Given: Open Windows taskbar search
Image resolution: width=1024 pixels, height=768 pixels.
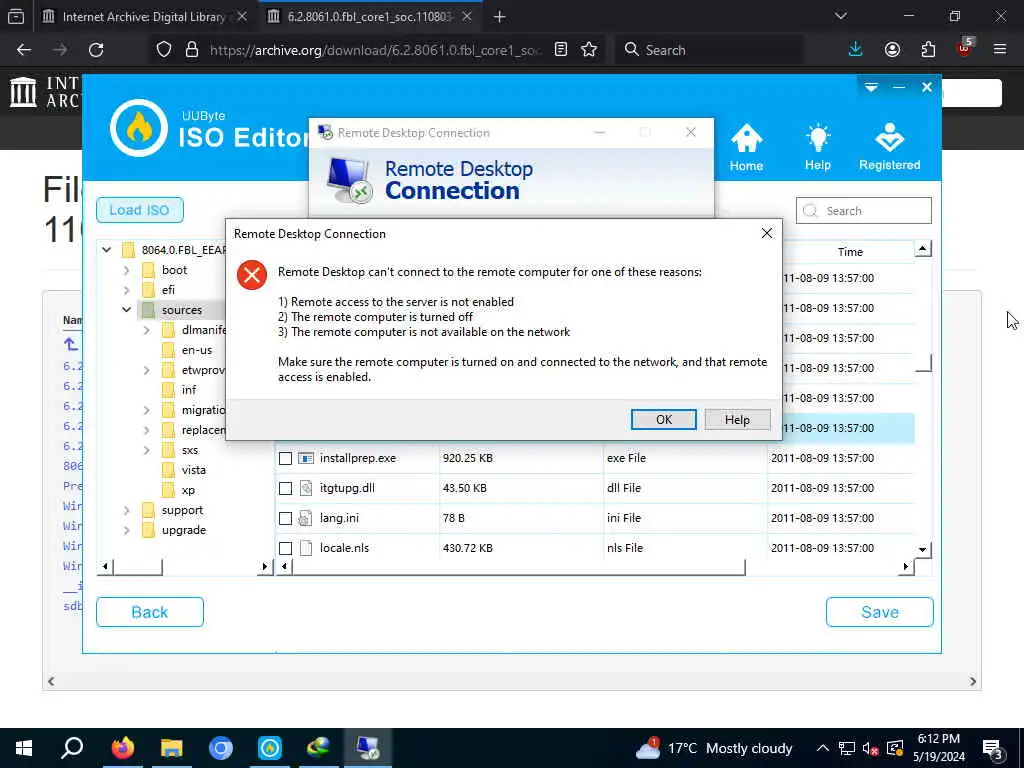Looking at the screenshot, I should pyautogui.click(x=72, y=748).
